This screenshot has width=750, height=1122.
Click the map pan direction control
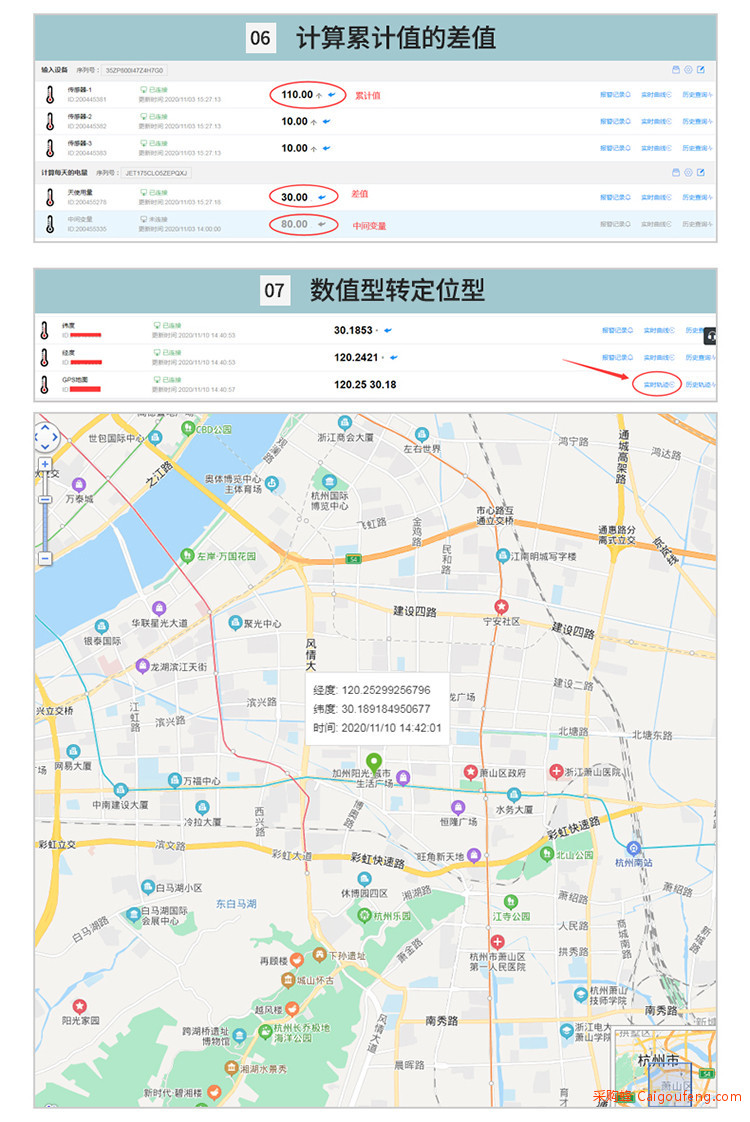[x=45, y=436]
